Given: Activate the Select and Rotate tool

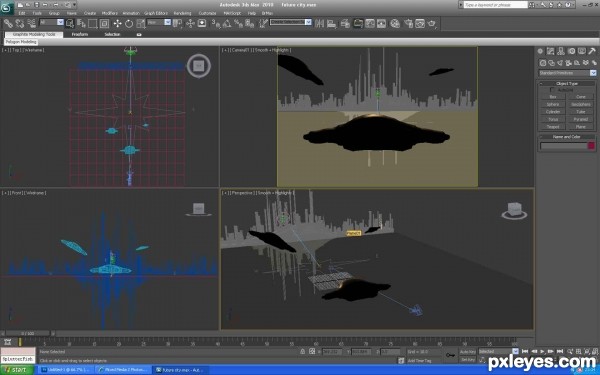Looking at the screenshot, I should click(129, 24).
